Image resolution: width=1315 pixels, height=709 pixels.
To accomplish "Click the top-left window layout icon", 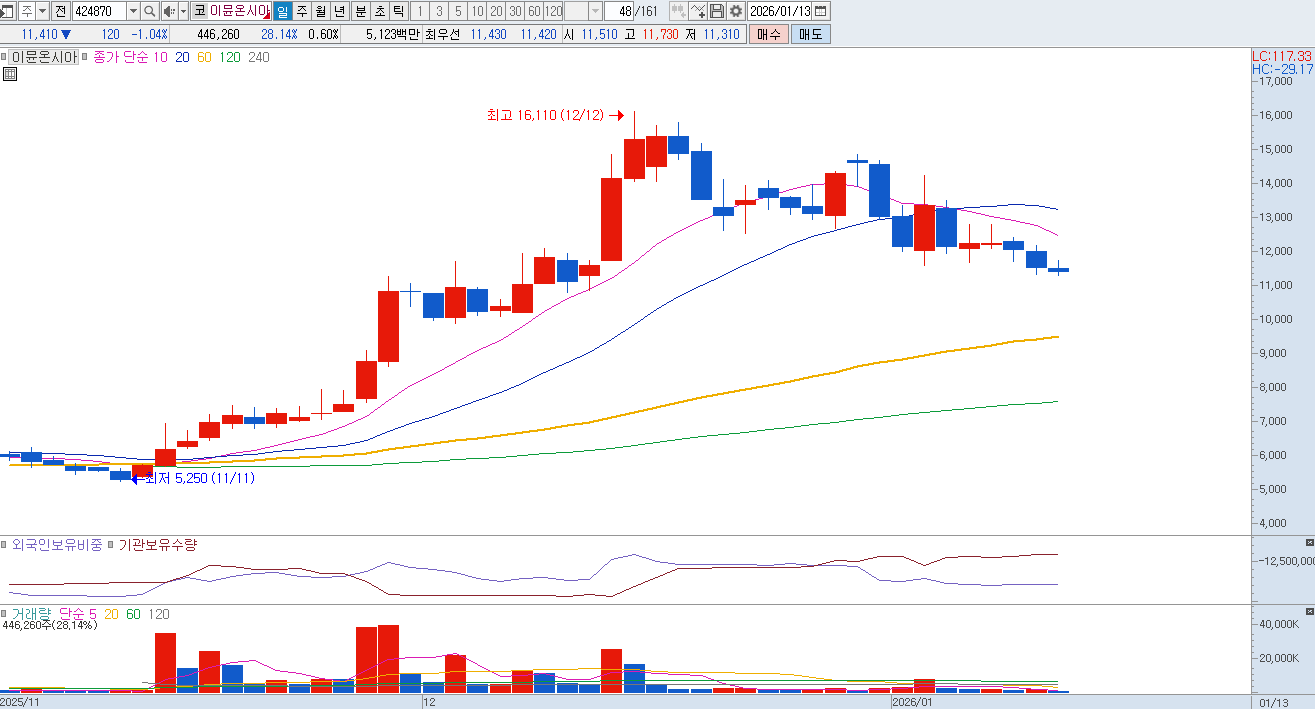I will pos(7,11).
